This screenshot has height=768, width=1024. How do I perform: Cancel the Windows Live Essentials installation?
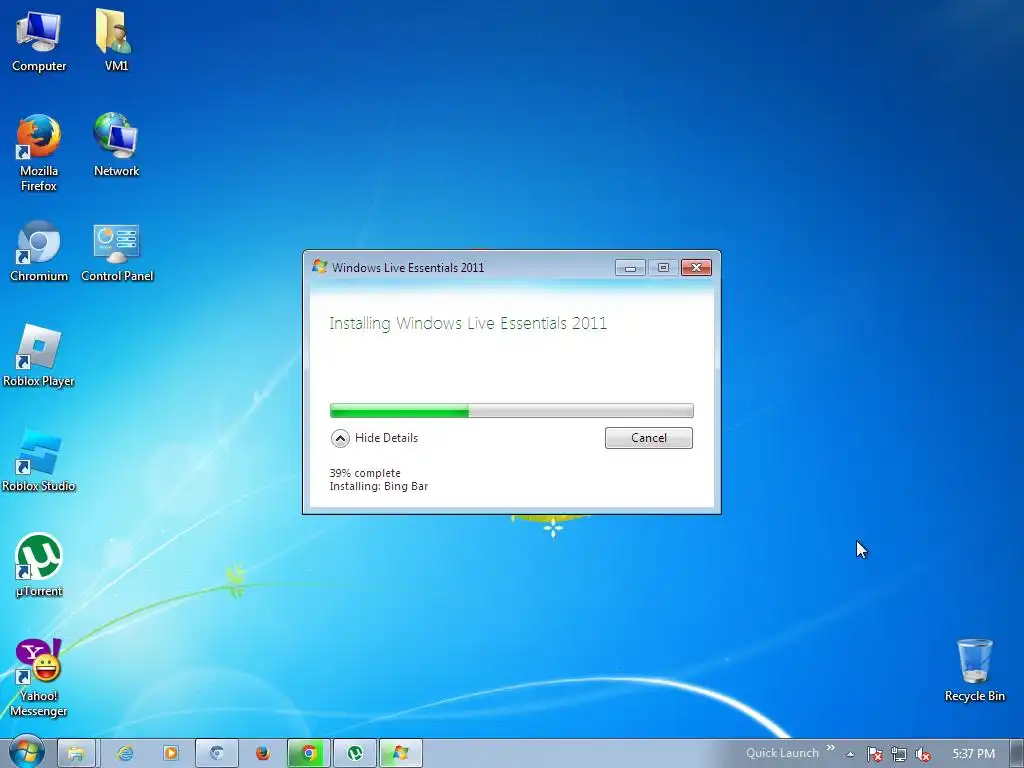tap(648, 438)
